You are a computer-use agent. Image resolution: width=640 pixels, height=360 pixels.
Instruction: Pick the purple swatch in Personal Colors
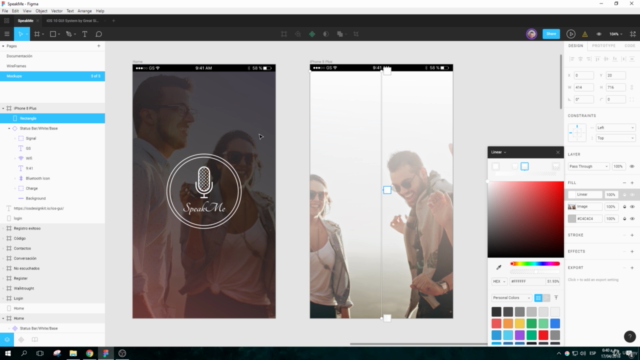click(520, 336)
